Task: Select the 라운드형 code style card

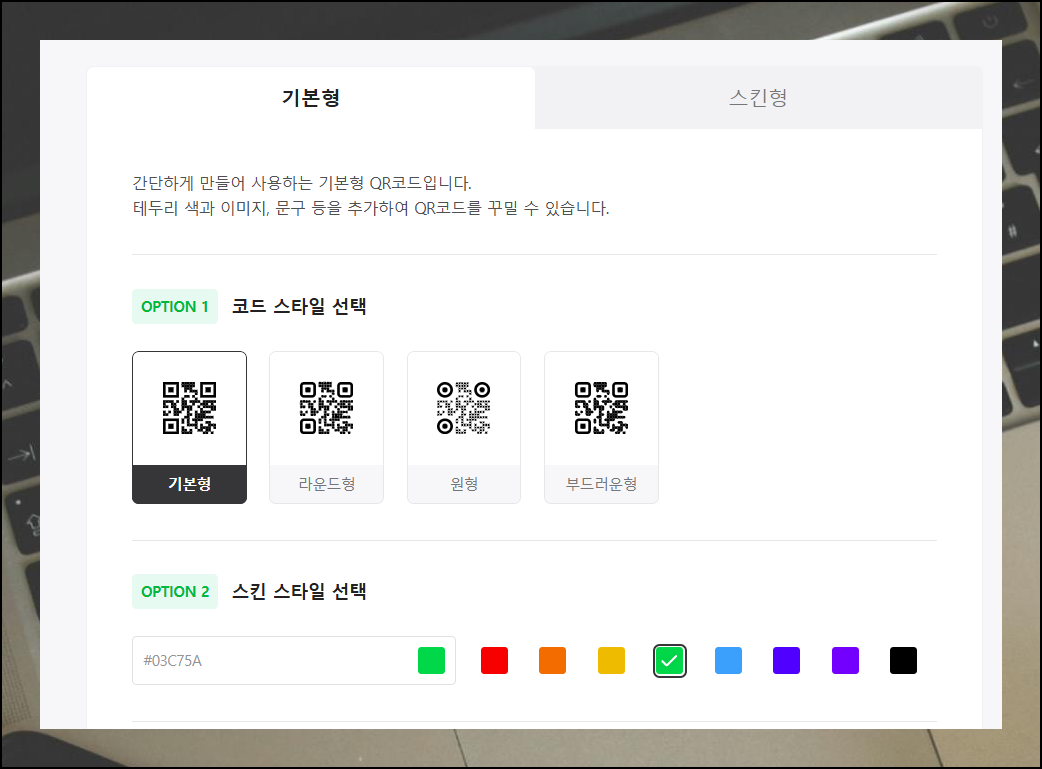Action: [x=326, y=427]
